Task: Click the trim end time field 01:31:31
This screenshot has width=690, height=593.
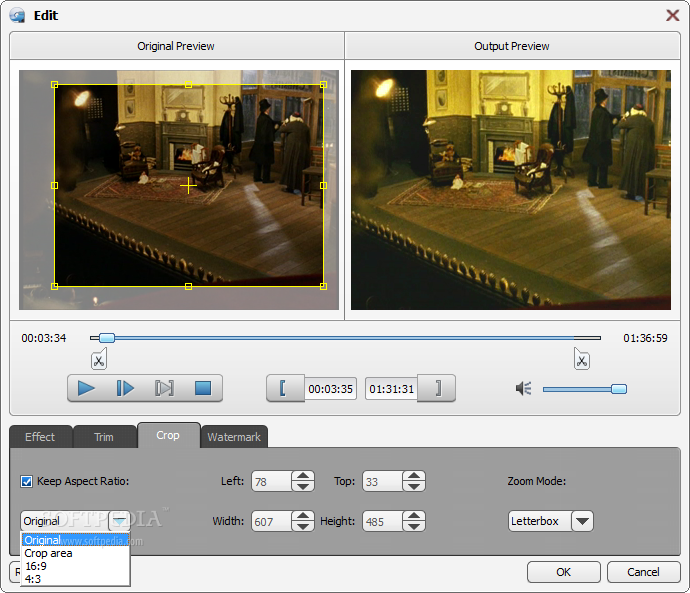Action: [391, 389]
